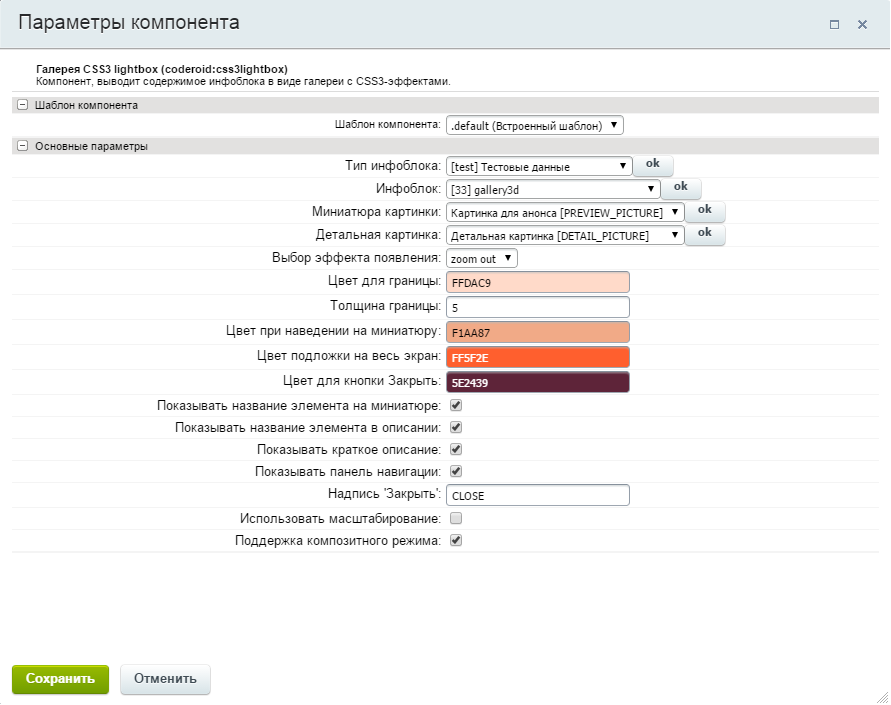Open the Шаблон компонента dropdown
Viewport: 891px width, 705px height.
[x=534, y=125]
